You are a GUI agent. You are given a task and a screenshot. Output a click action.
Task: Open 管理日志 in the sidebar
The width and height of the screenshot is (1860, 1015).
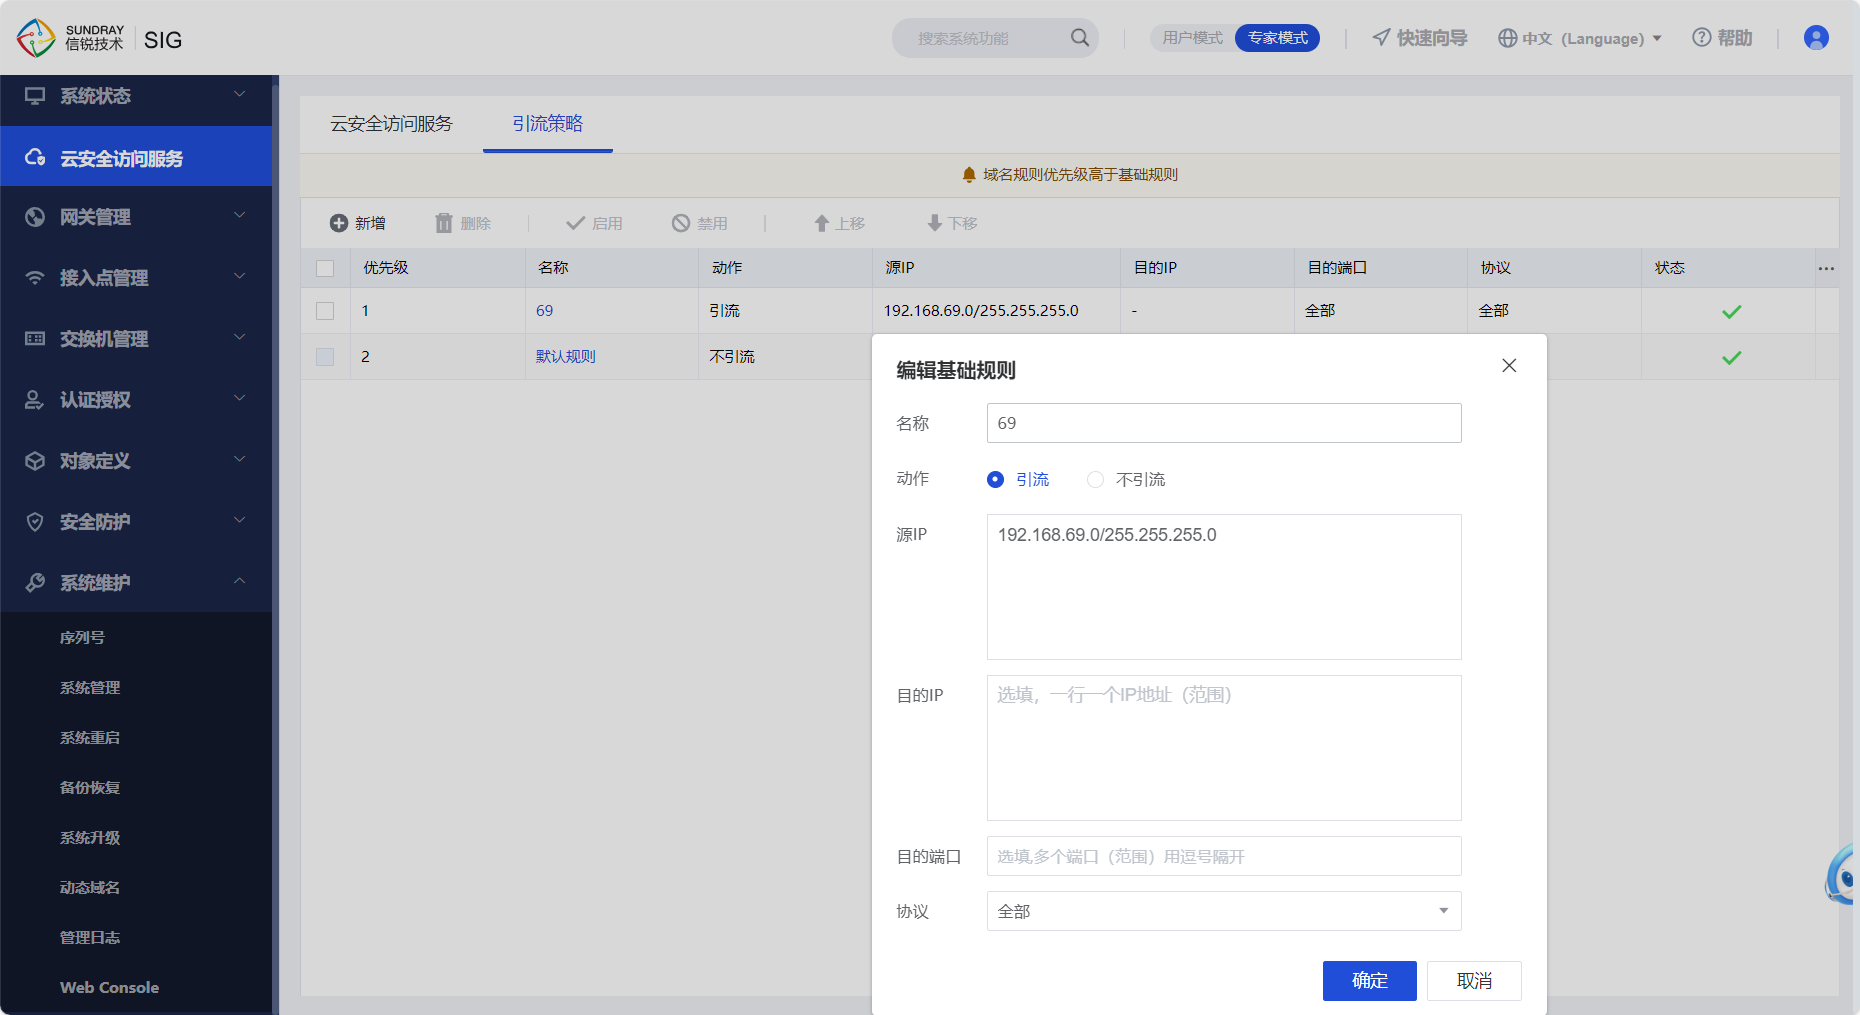coord(90,938)
